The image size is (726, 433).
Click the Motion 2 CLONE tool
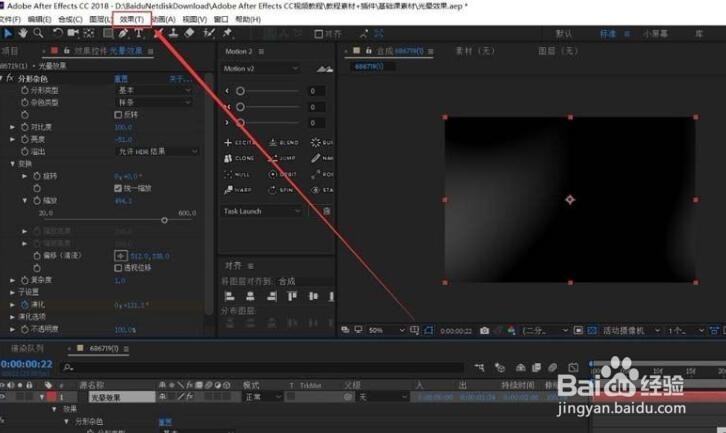pos(239,158)
